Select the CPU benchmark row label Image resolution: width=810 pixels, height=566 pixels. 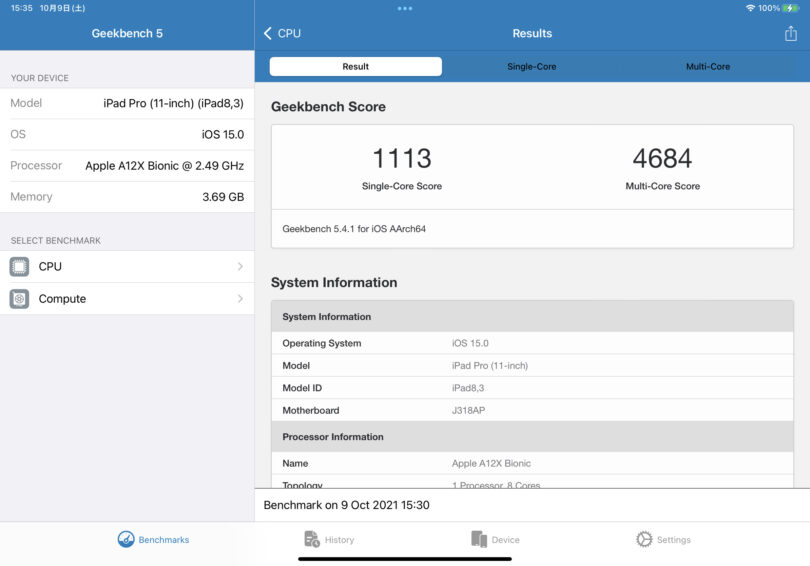click(50, 266)
